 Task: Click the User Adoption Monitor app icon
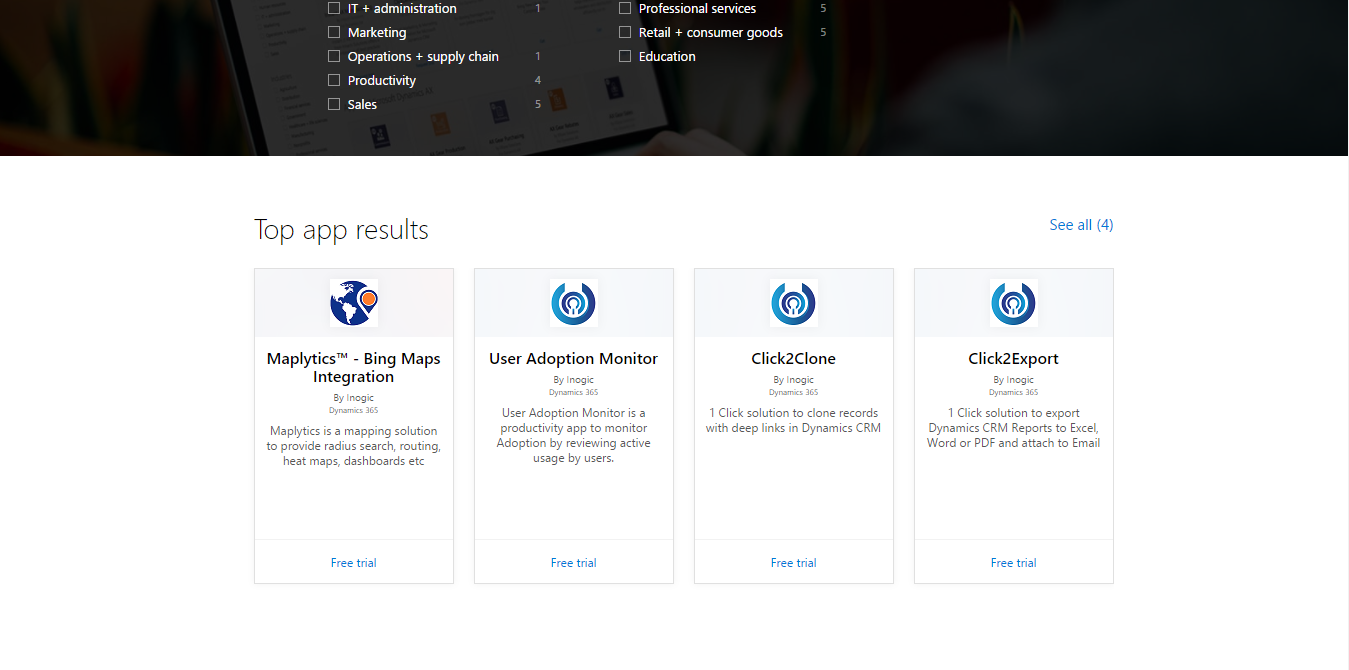pos(574,303)
